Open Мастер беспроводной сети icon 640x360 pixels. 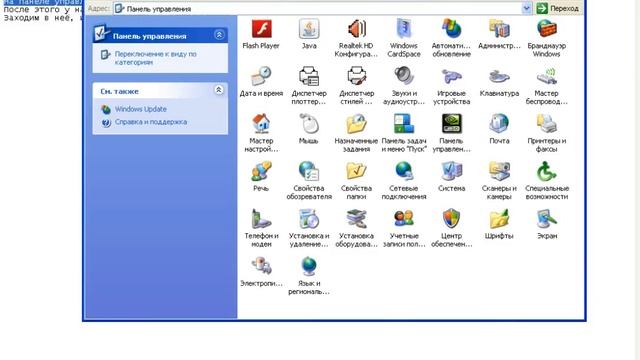[547, 76]
